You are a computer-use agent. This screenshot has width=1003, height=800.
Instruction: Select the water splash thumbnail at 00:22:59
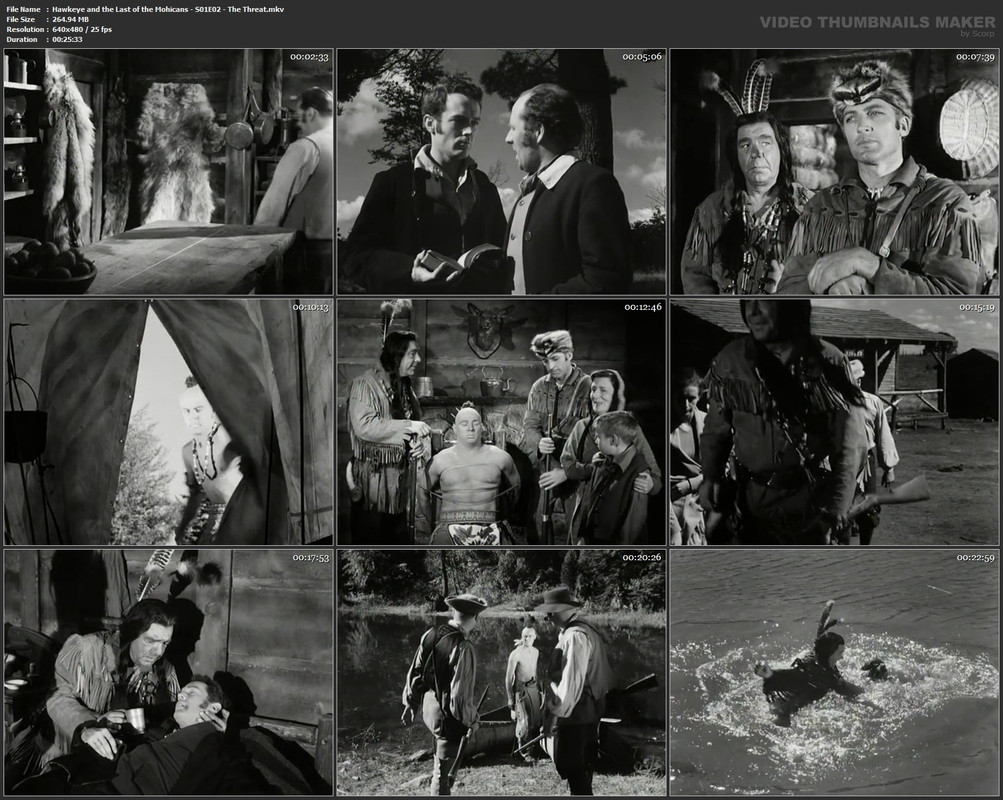click(x=834, y=673)
